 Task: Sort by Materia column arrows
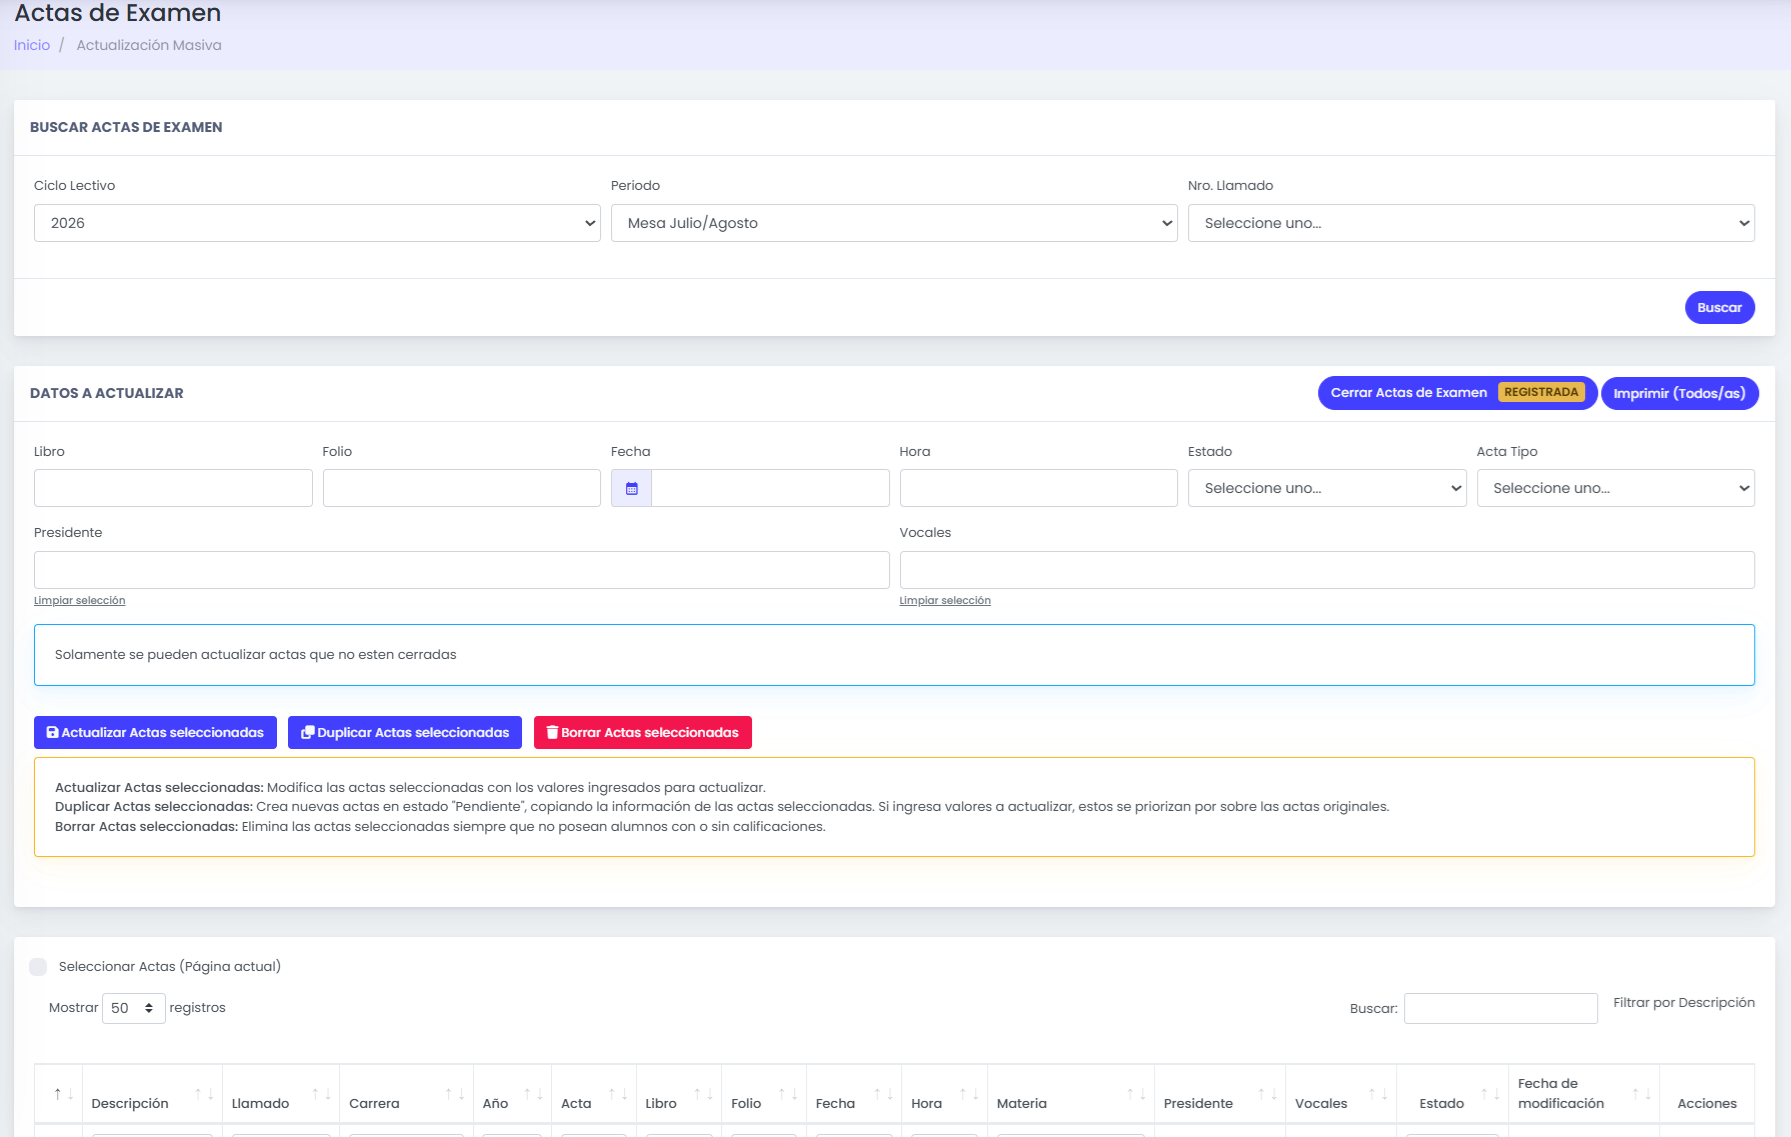1137,1094
